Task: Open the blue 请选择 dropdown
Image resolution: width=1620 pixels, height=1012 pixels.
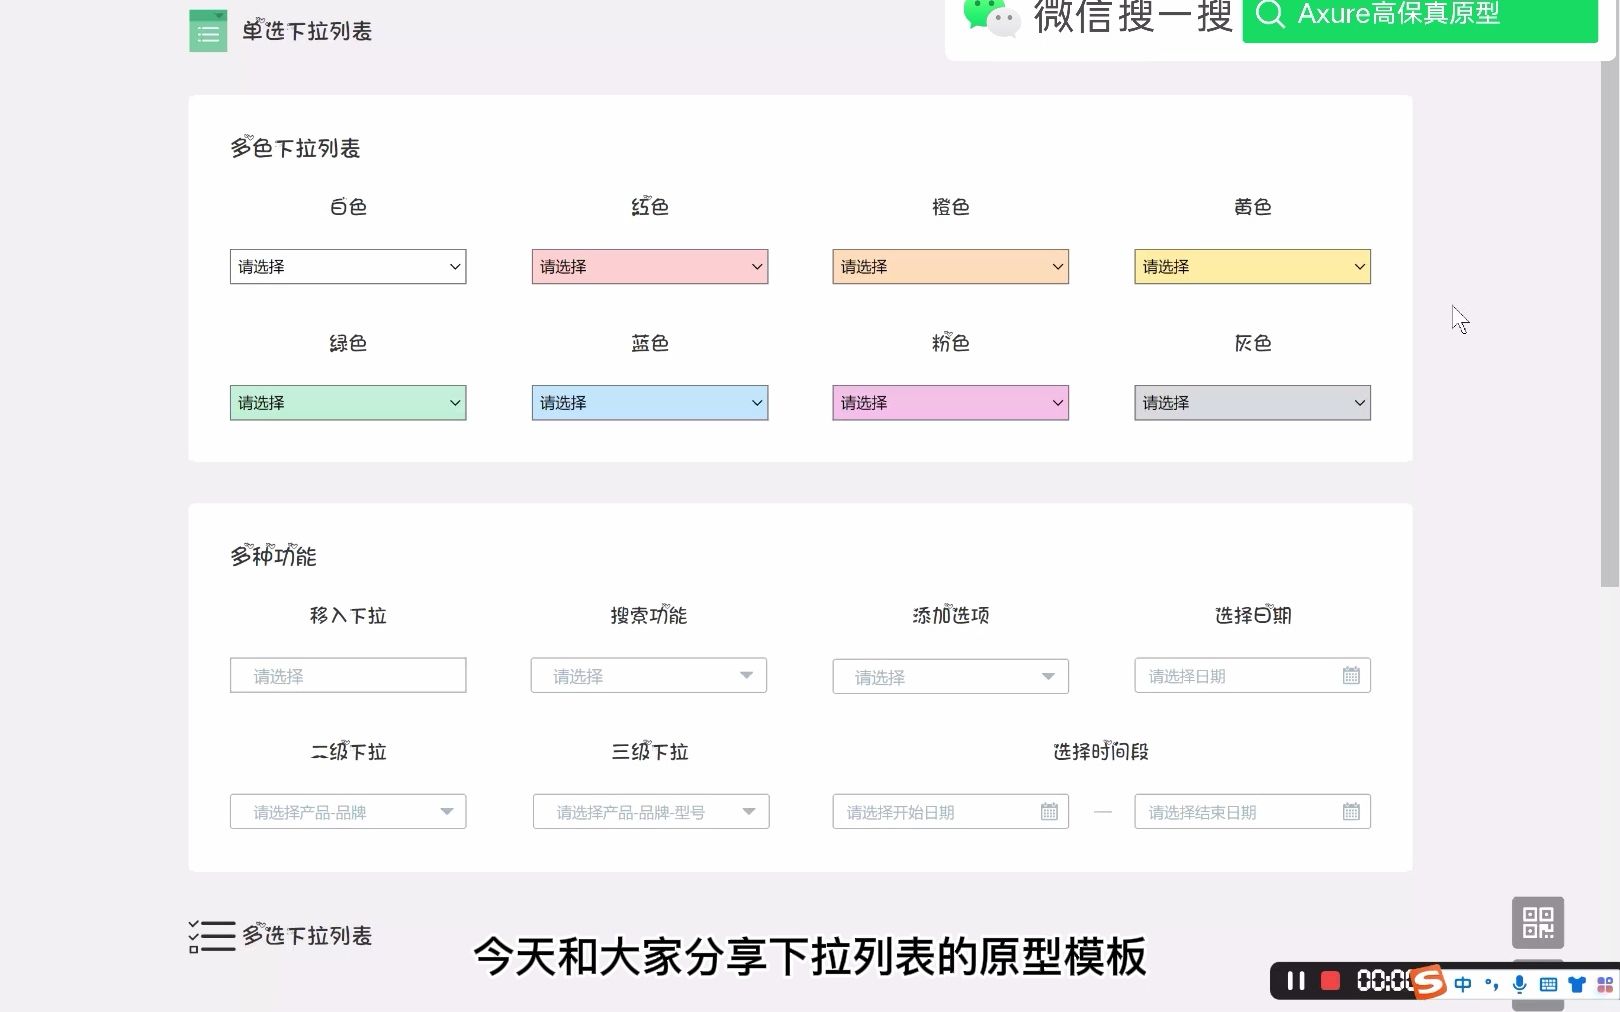Action: [650, 403]
